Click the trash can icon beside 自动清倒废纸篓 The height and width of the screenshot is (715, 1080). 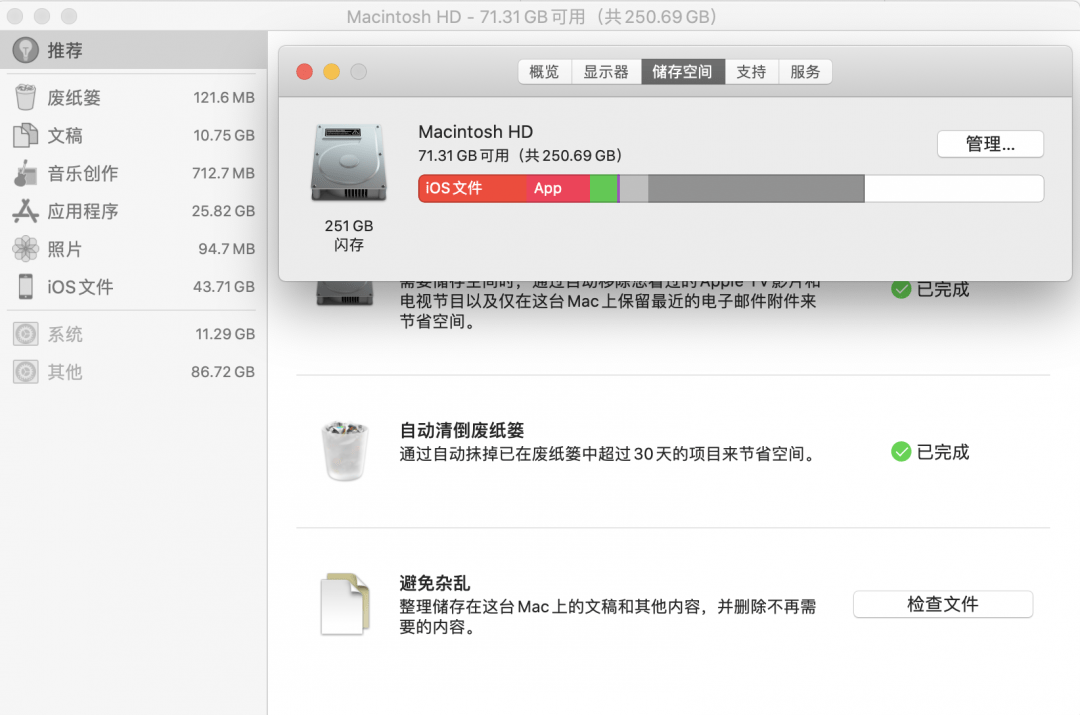coord(345,450)
